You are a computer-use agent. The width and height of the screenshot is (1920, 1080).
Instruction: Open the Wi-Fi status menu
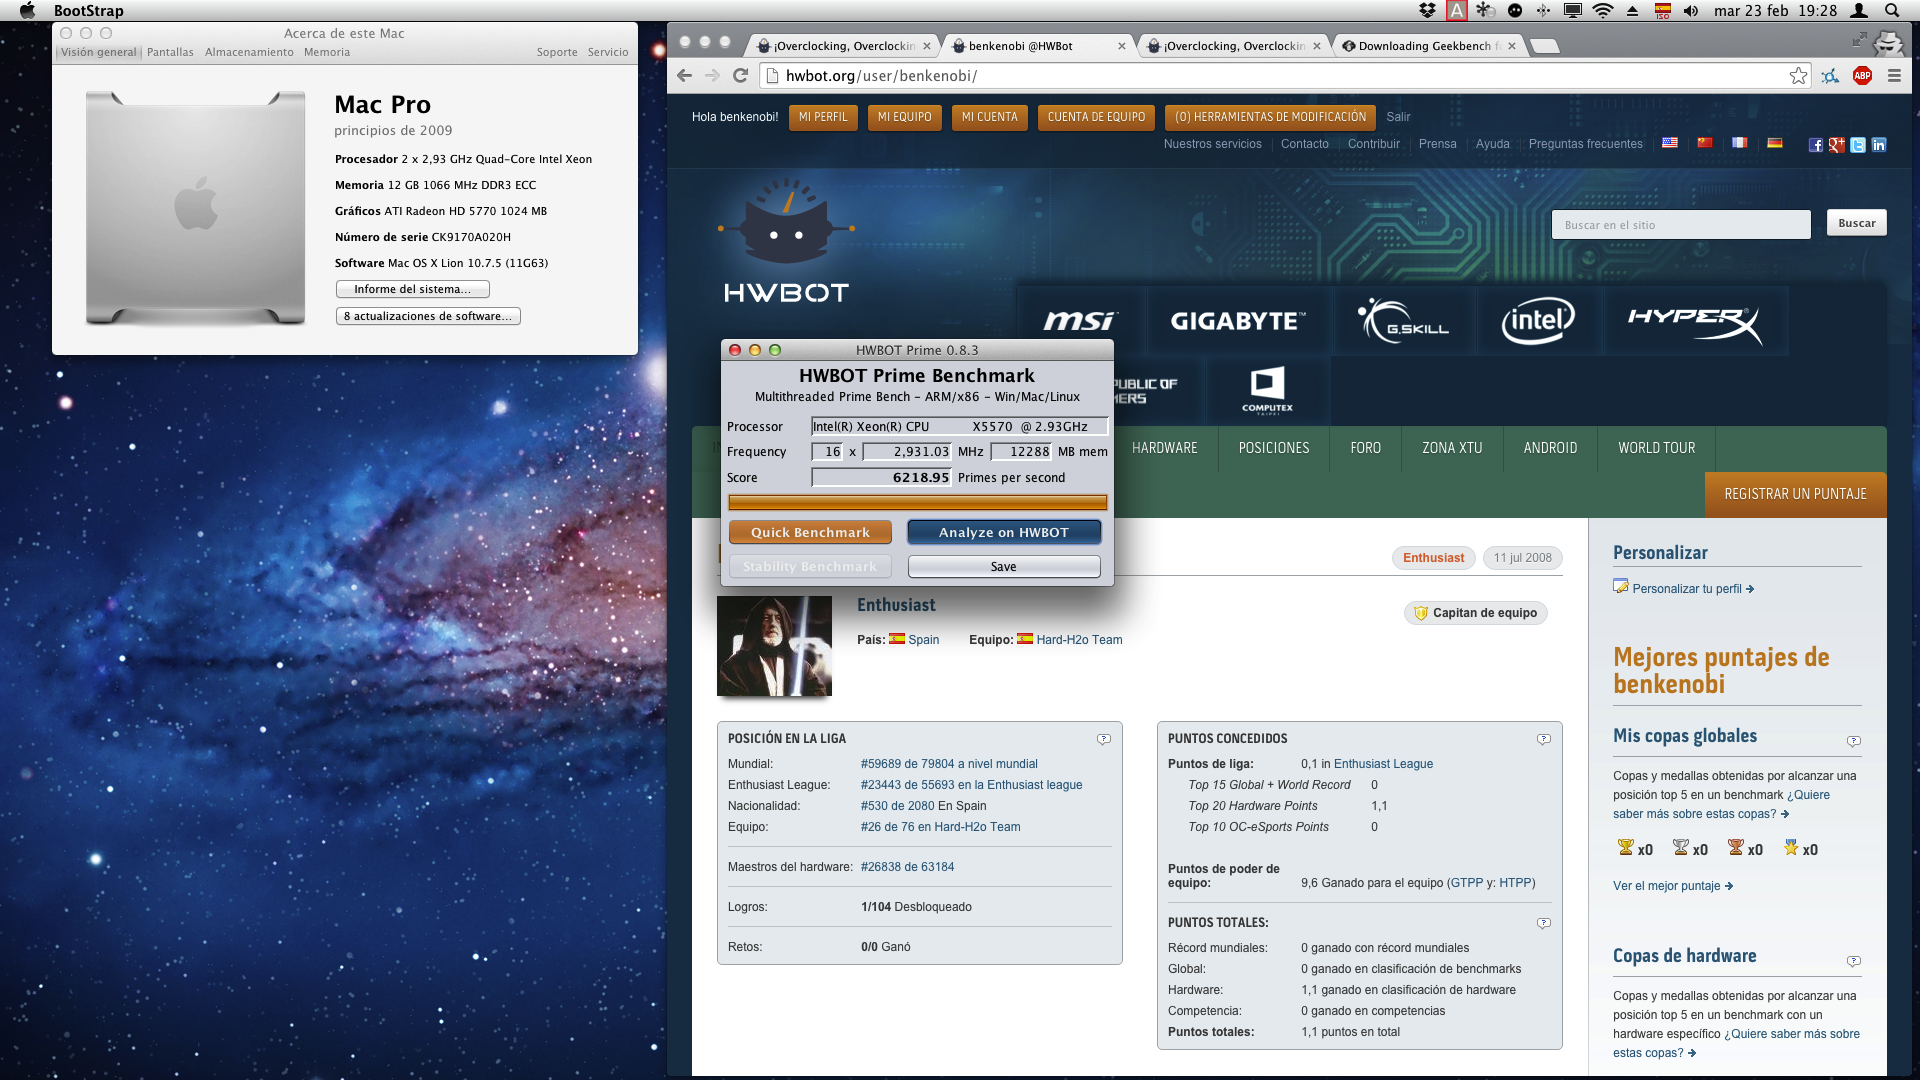click(1603, 10)
